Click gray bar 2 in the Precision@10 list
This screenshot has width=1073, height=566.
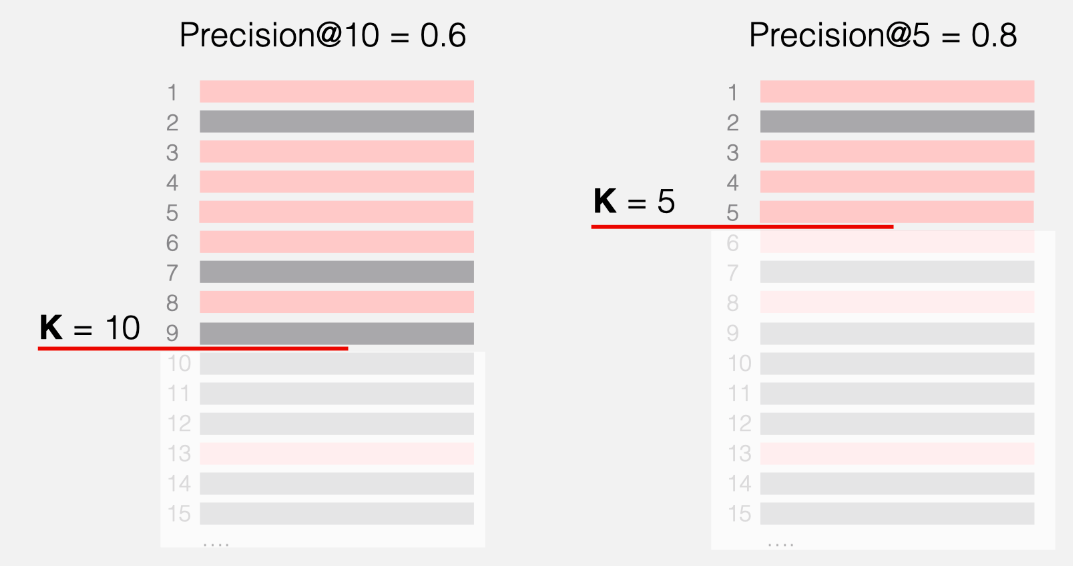pos(336,122)
